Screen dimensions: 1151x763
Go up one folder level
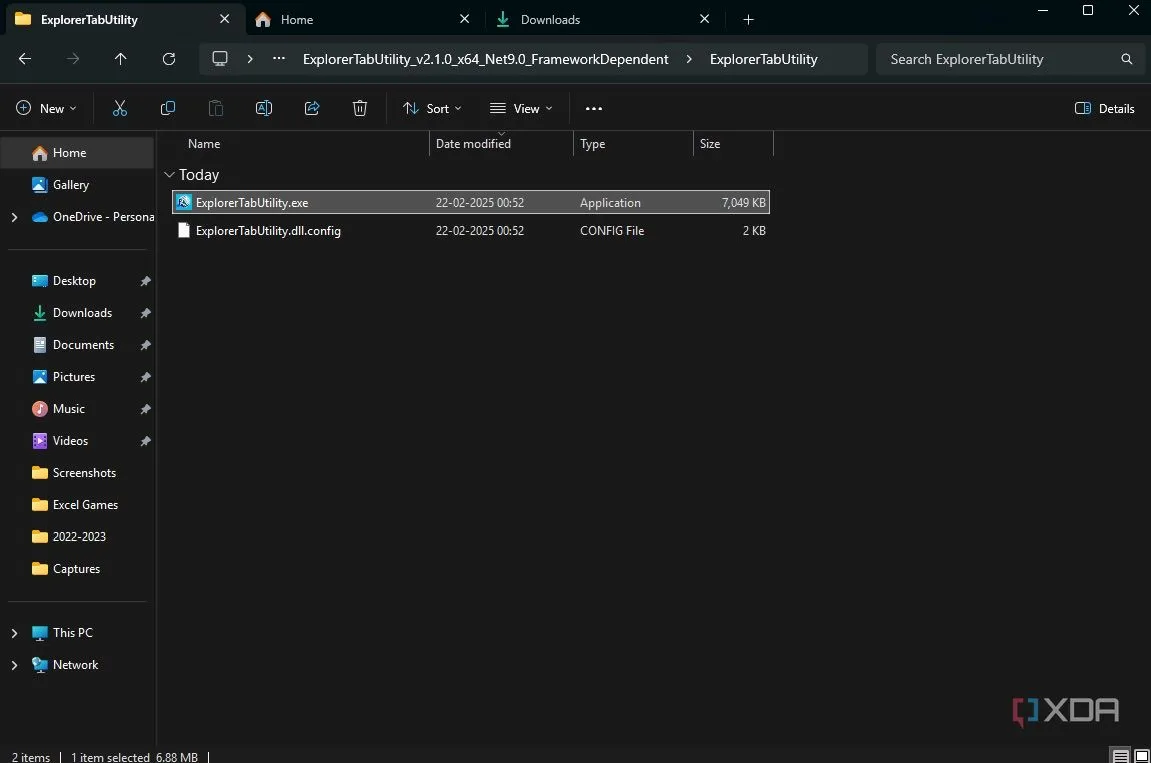point(120,59)
